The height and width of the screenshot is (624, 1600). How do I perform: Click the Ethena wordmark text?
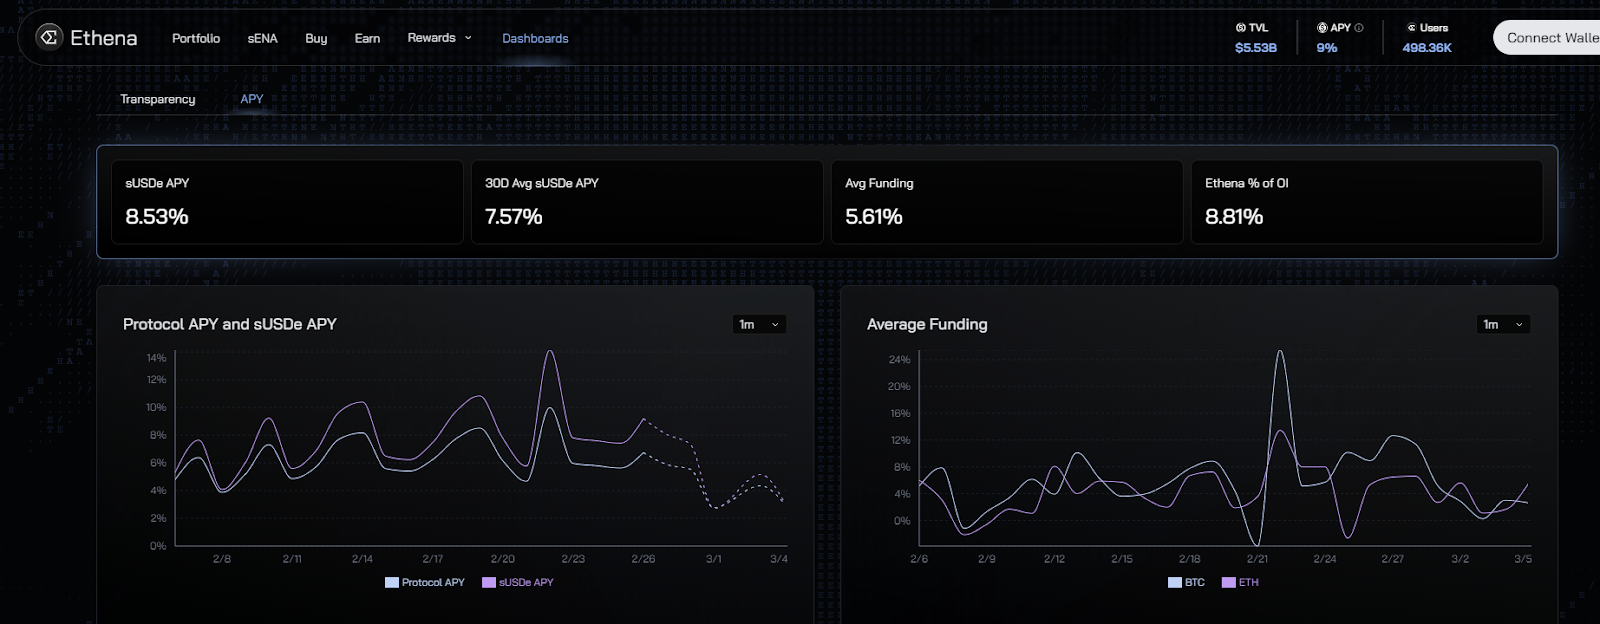click(104, 38)
